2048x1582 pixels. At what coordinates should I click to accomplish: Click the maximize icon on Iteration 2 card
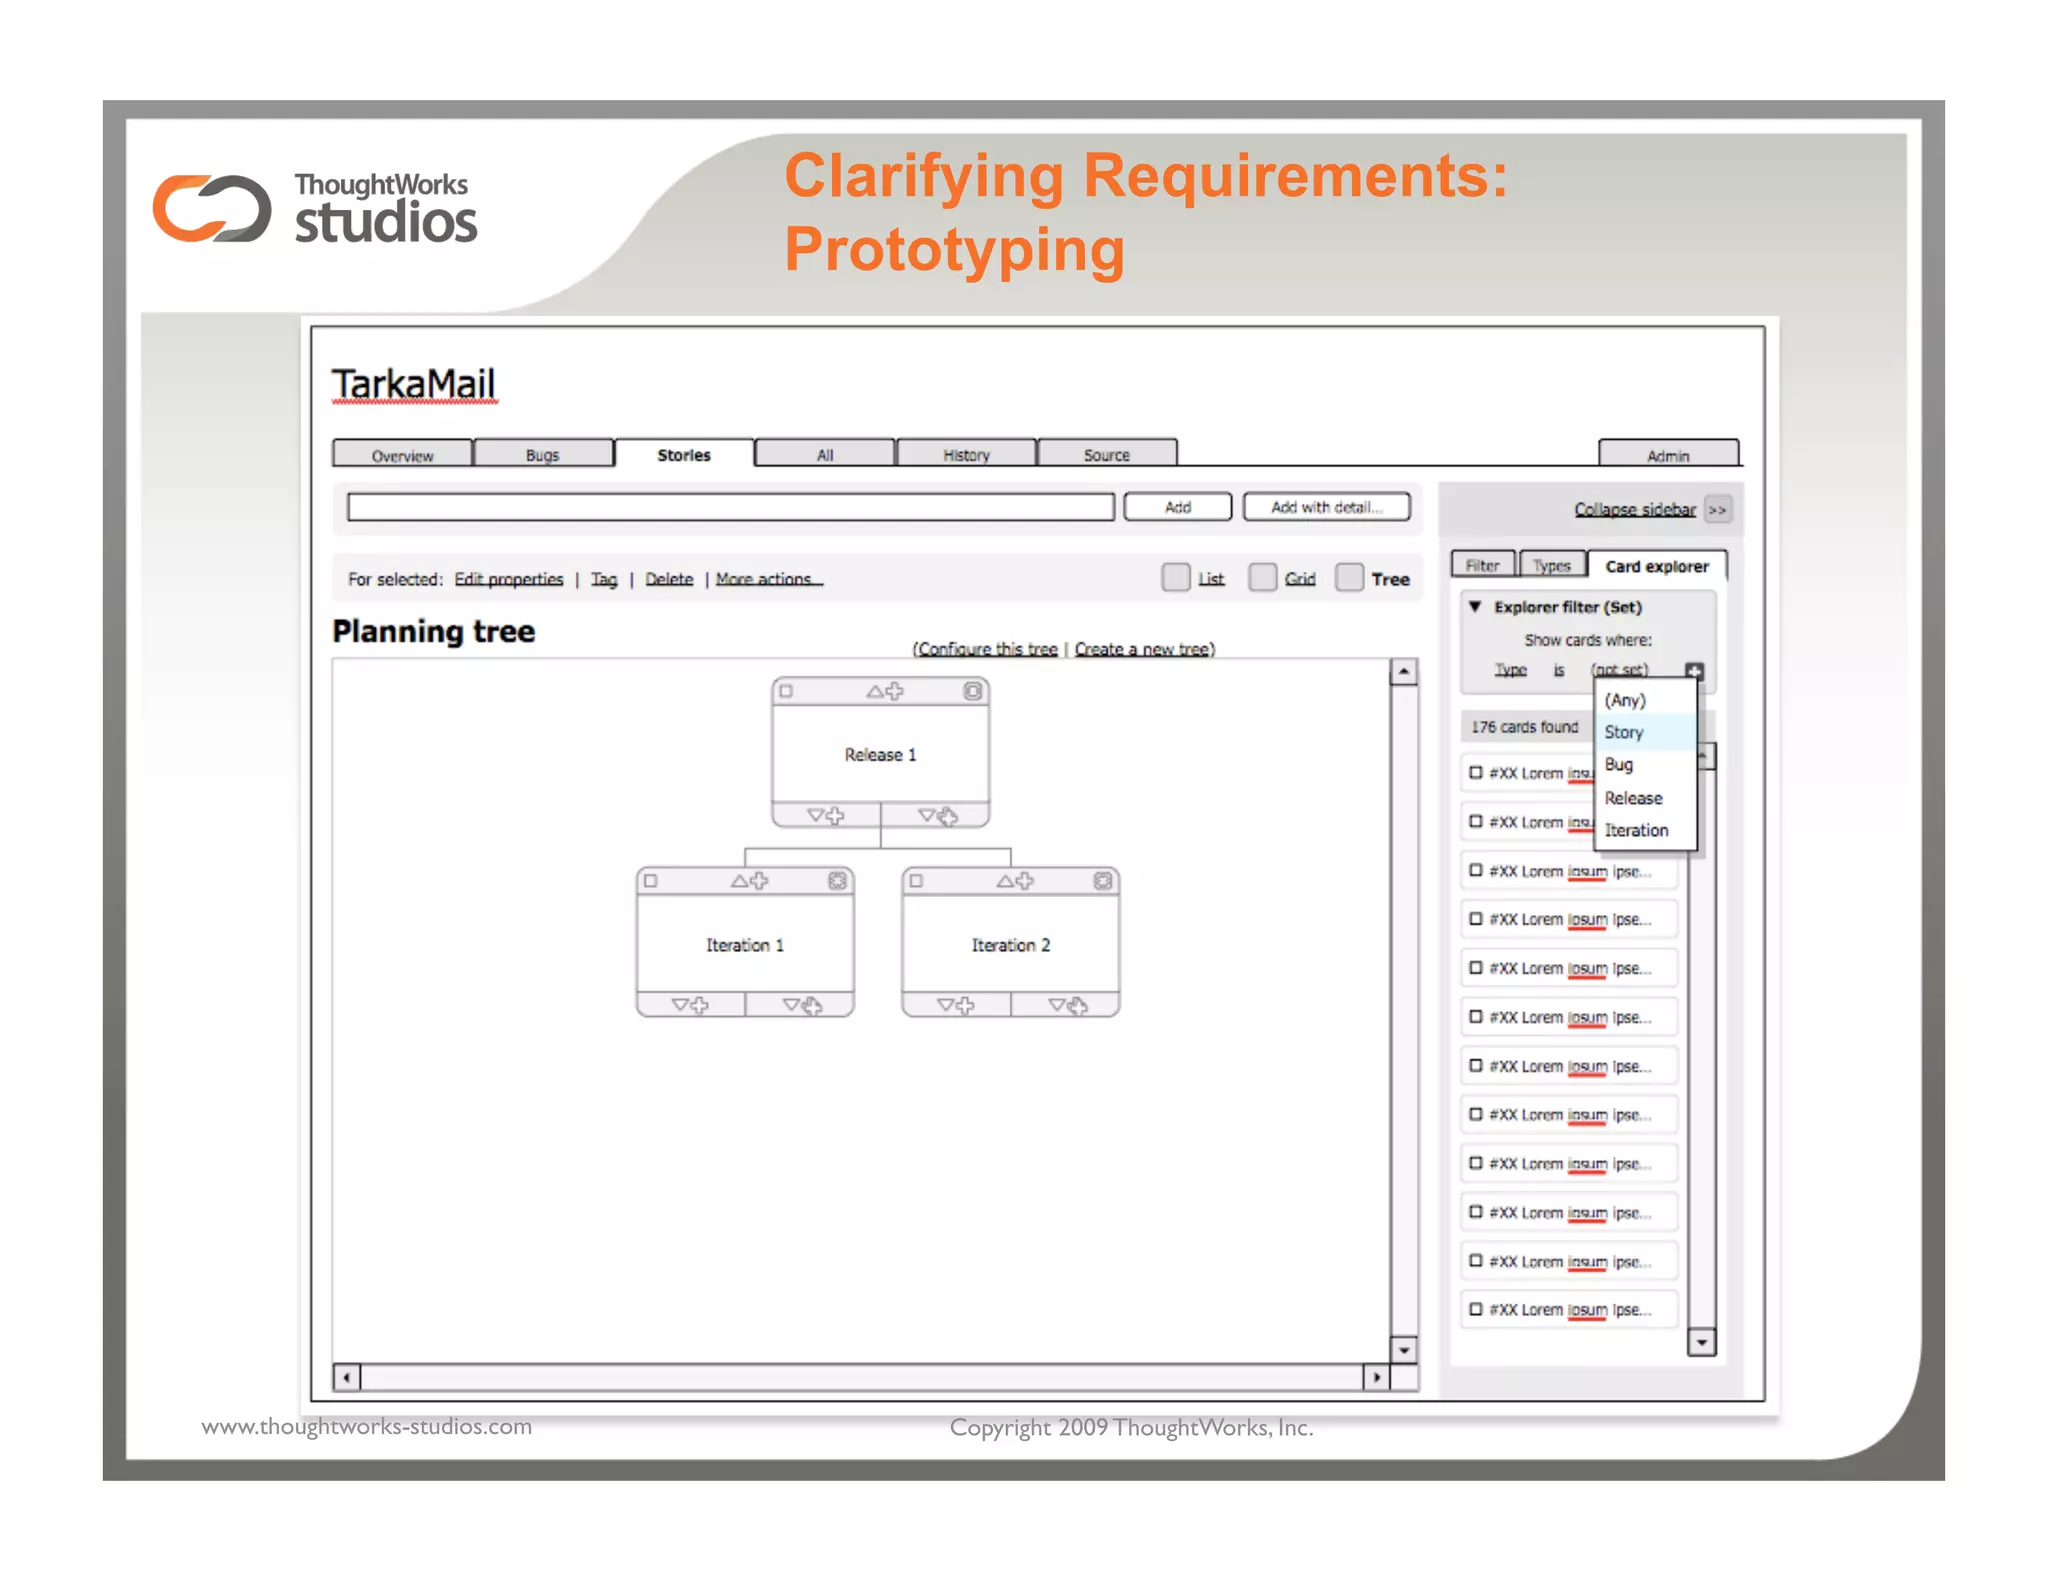click(x=1102, y=881)
